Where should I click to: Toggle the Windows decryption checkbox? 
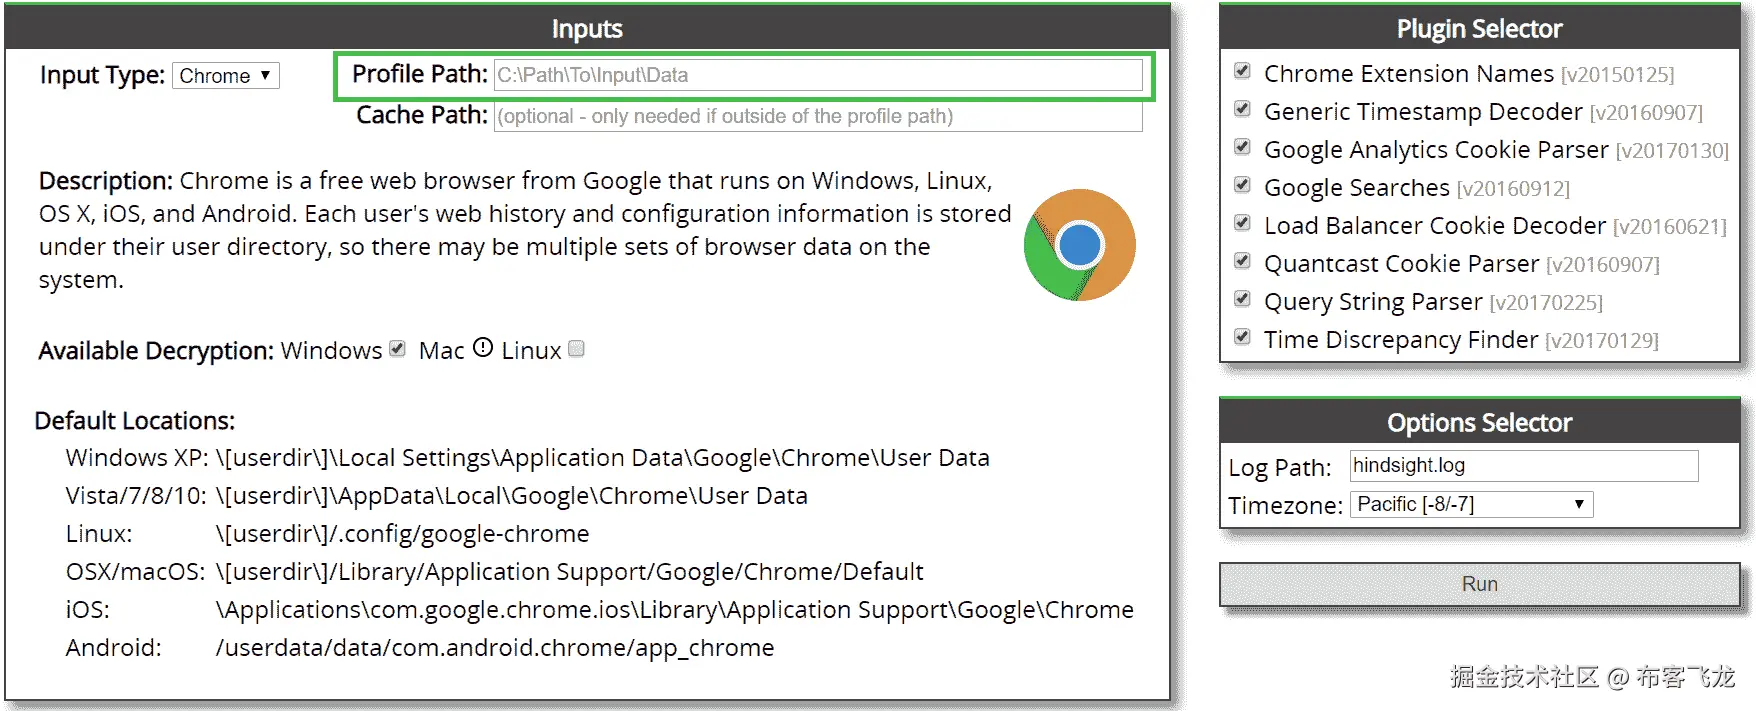click(x=397, y=349)
